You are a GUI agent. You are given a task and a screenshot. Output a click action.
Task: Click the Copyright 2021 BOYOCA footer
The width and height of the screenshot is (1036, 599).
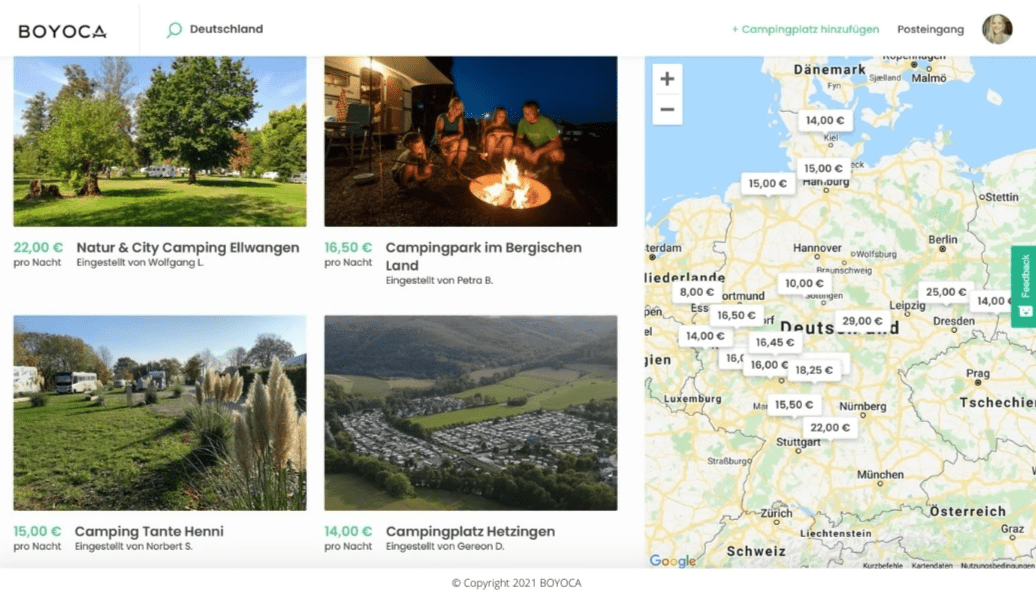click(x=517, y=583)
